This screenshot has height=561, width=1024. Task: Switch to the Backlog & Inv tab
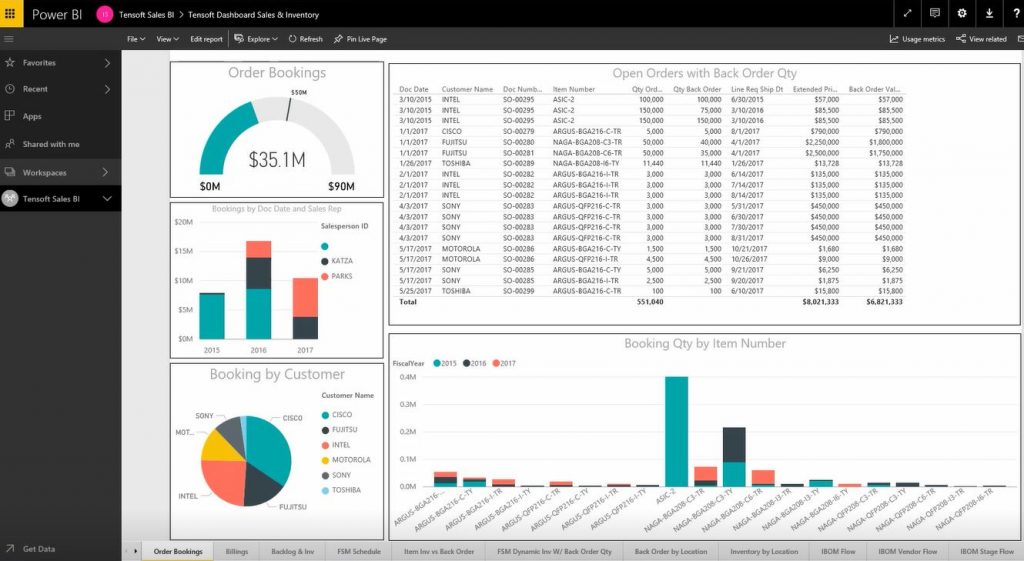click(x=292, y=551)
